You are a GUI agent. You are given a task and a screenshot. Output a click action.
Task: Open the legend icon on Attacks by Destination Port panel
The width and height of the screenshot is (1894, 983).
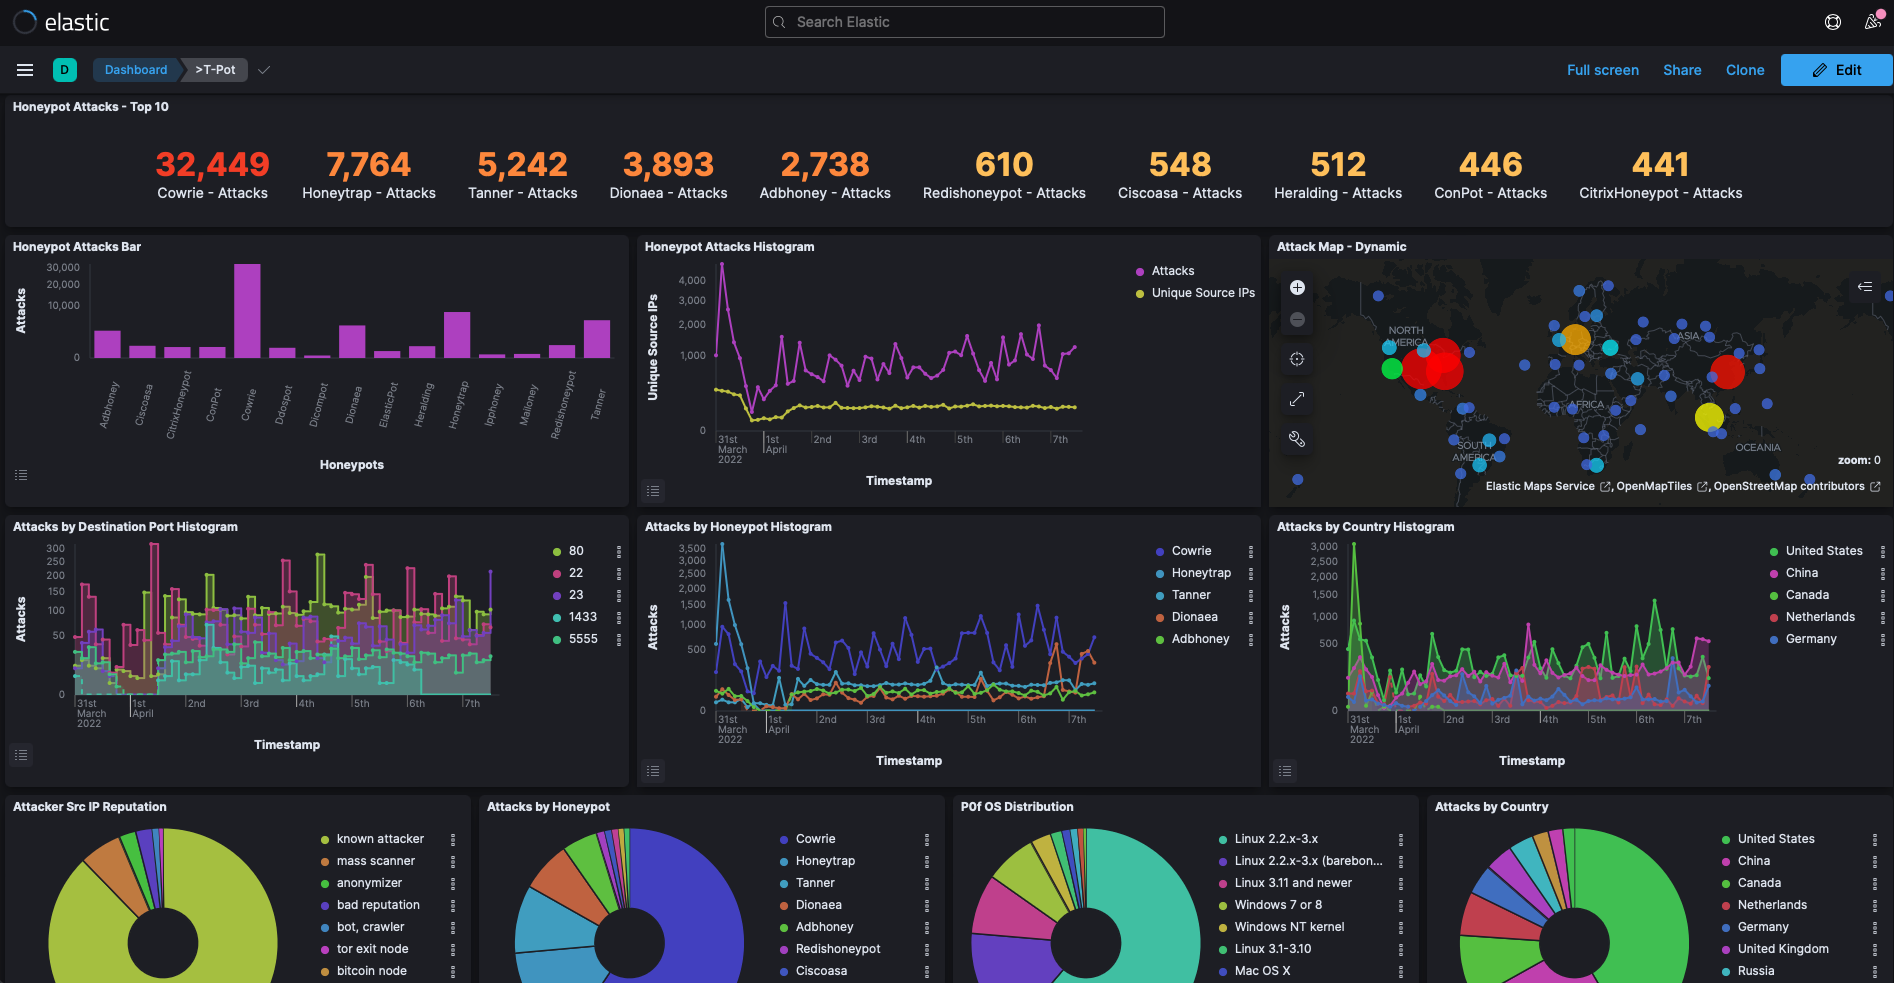(21, 755)
